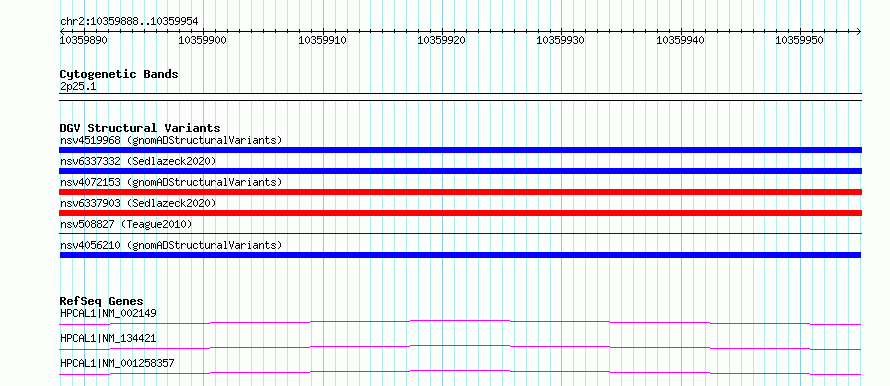Viewport: 890px width, 386px height.
Task: Click the chr2:10359888..10359954 region label
Action: click(129, 21)
